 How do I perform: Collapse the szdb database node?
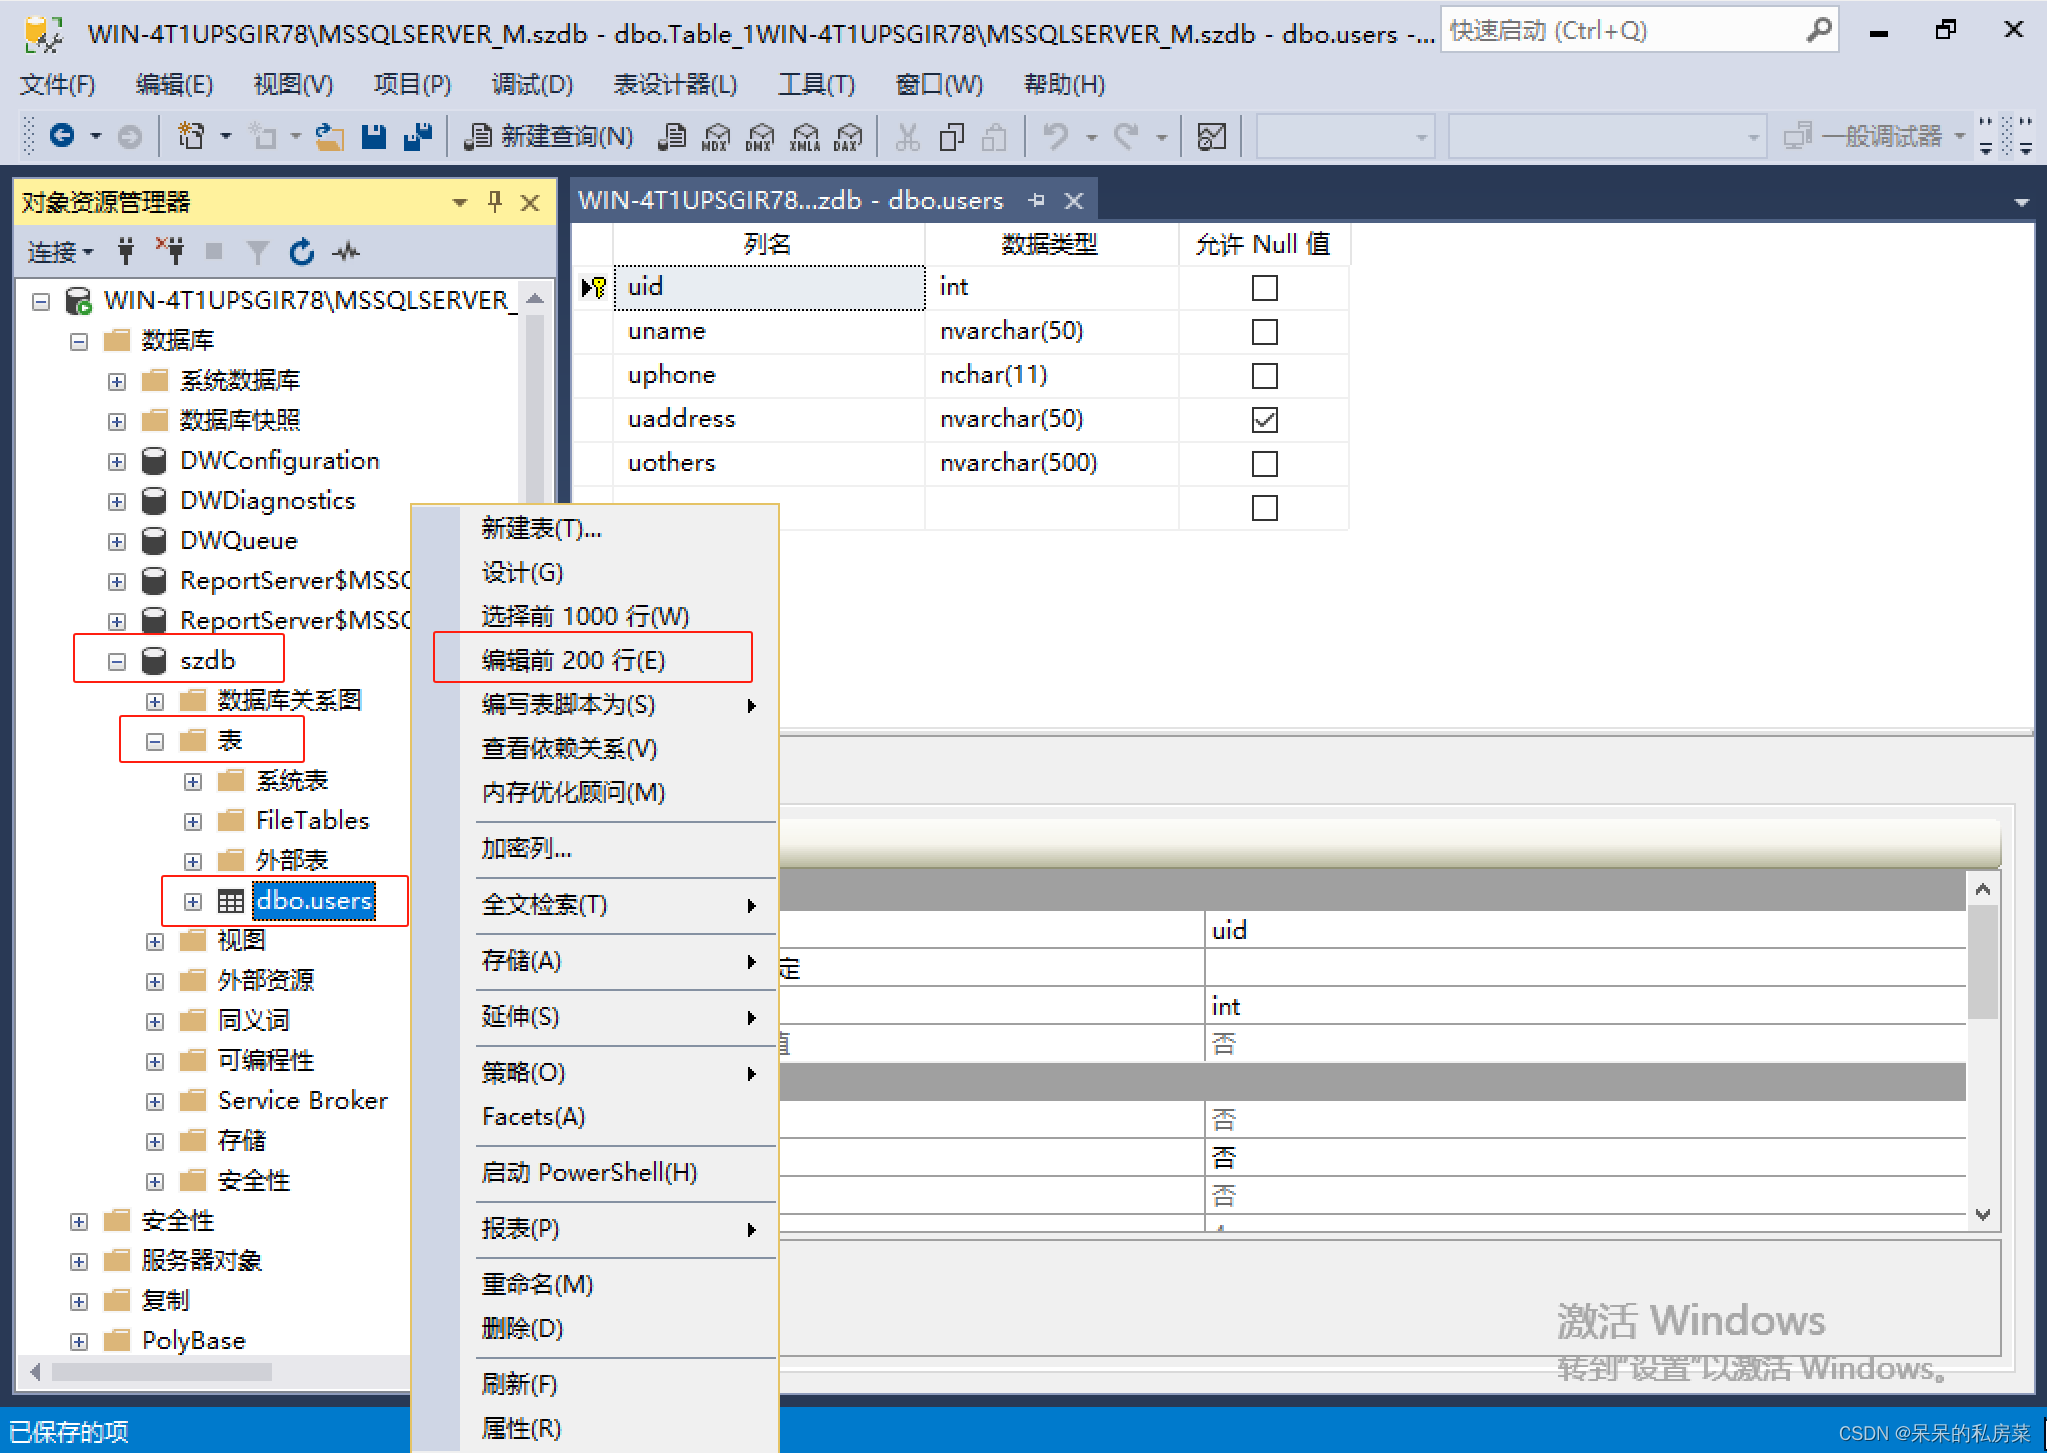pos(117,661)
